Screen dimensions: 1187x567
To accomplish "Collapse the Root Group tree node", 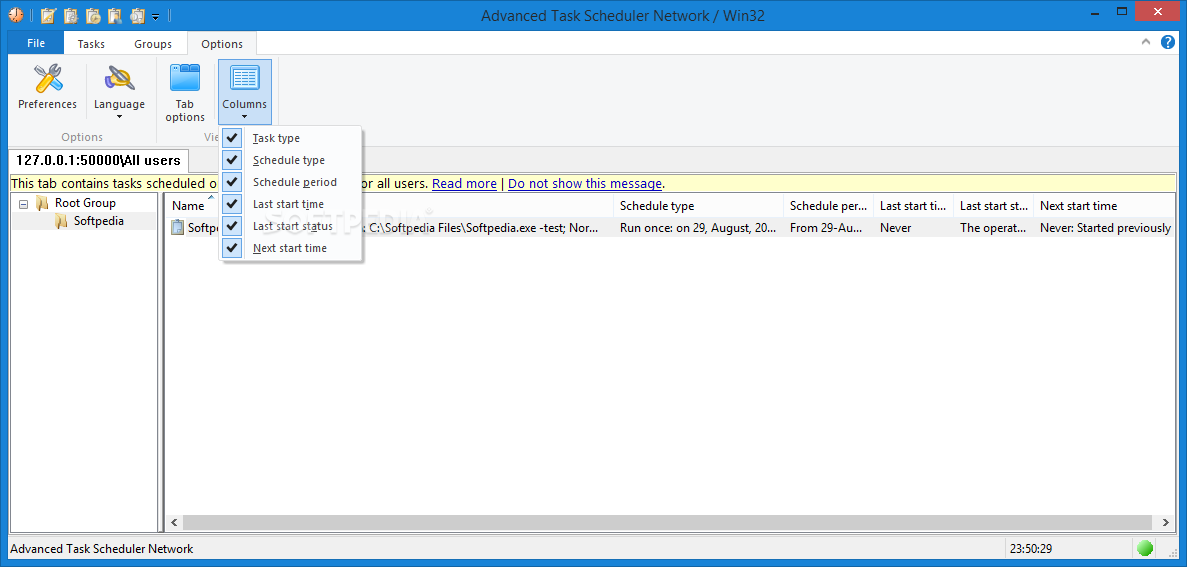I will coord(23,204).
